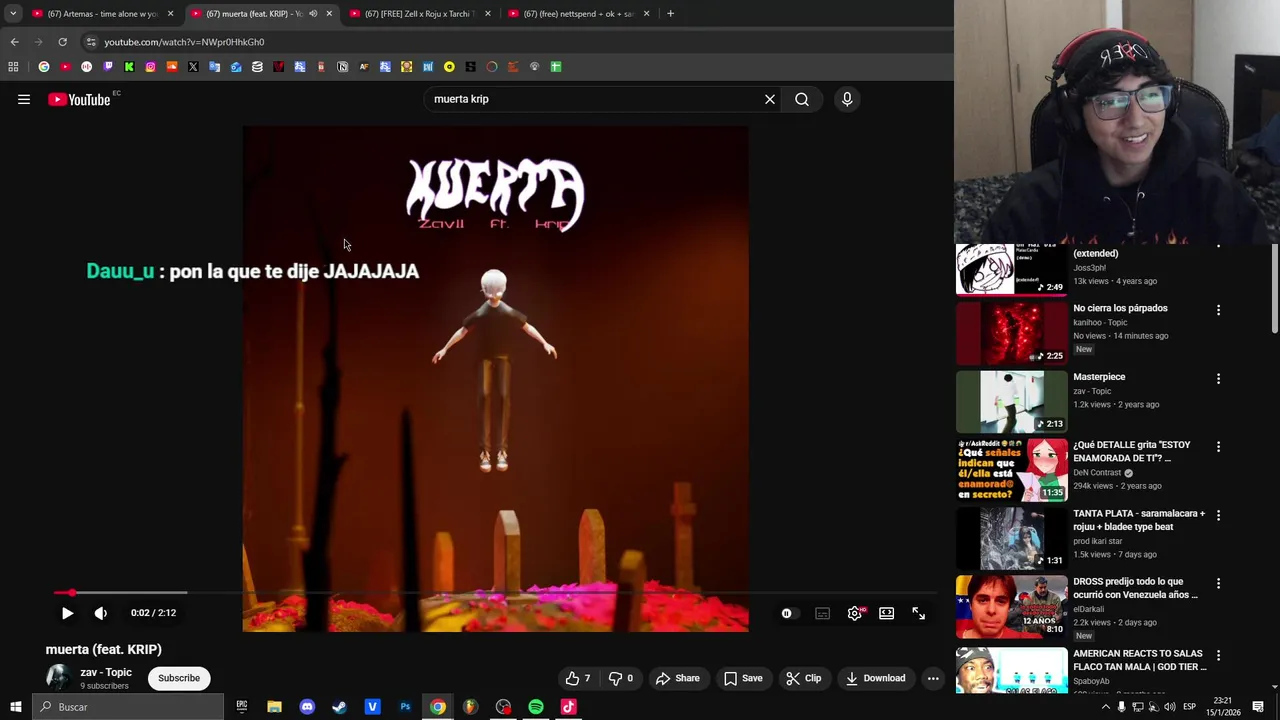Download the video
Image resolution: width=1280 pixels, height=720 pixels.
point(875,678)
